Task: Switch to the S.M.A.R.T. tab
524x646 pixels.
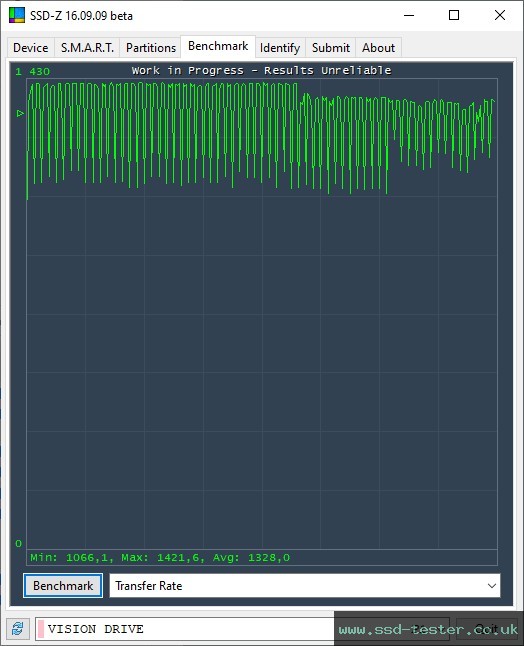Action: pyautogui.click(x=87, y=48)
